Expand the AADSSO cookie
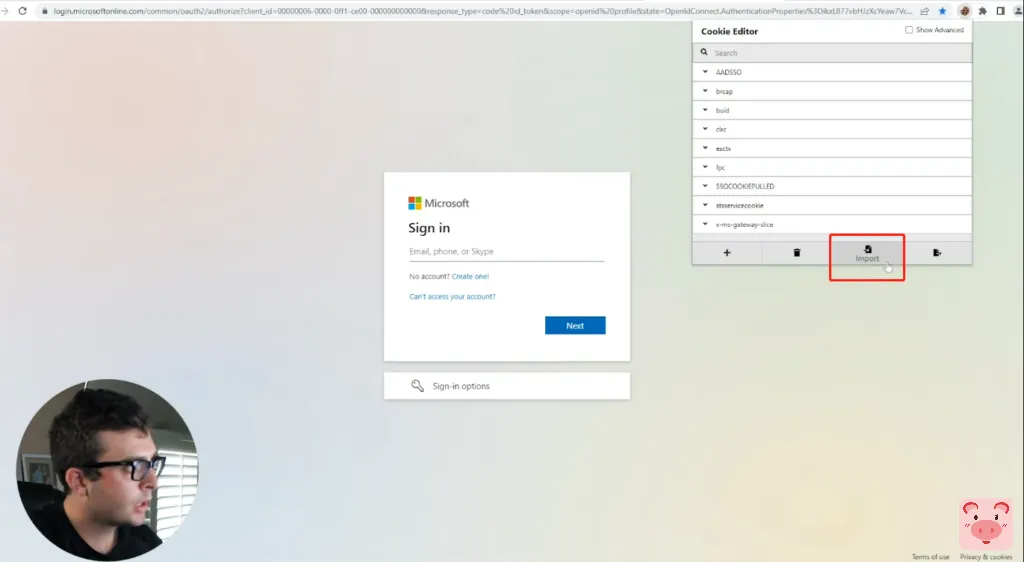 coord(832,72)
